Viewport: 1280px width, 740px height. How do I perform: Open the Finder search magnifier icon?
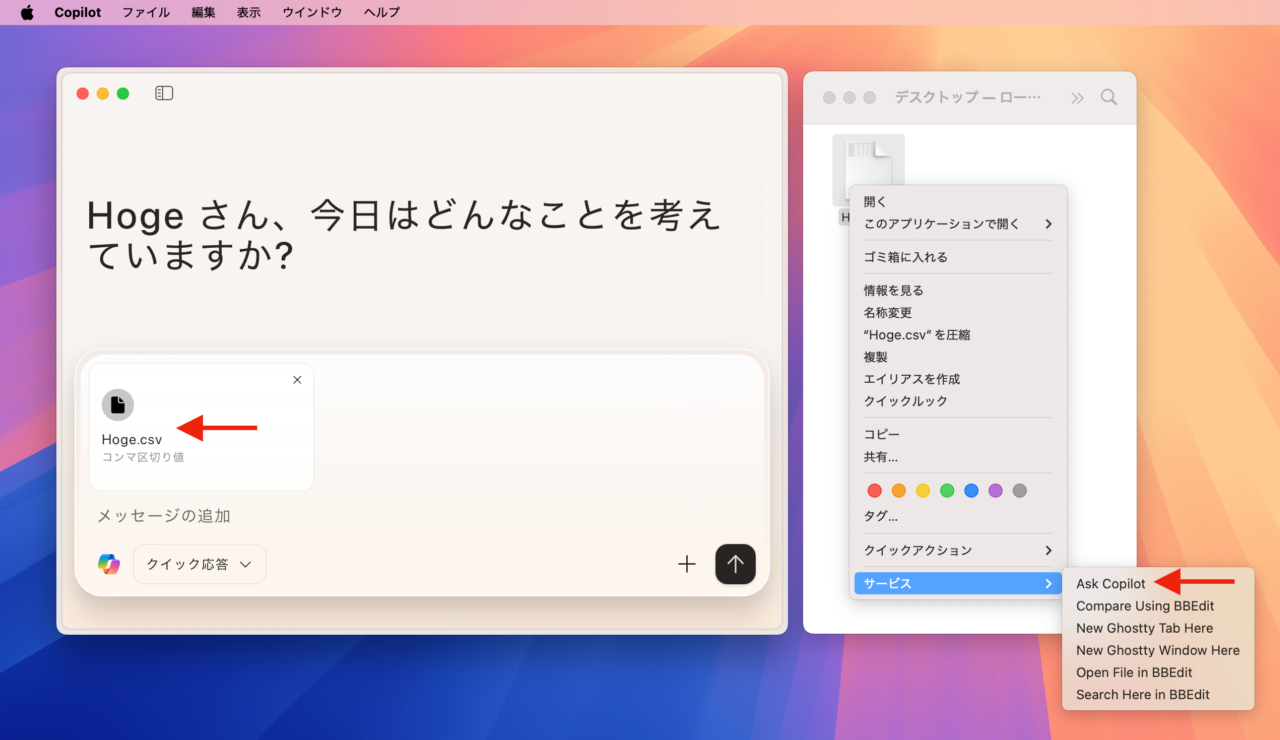[1109, 97]
